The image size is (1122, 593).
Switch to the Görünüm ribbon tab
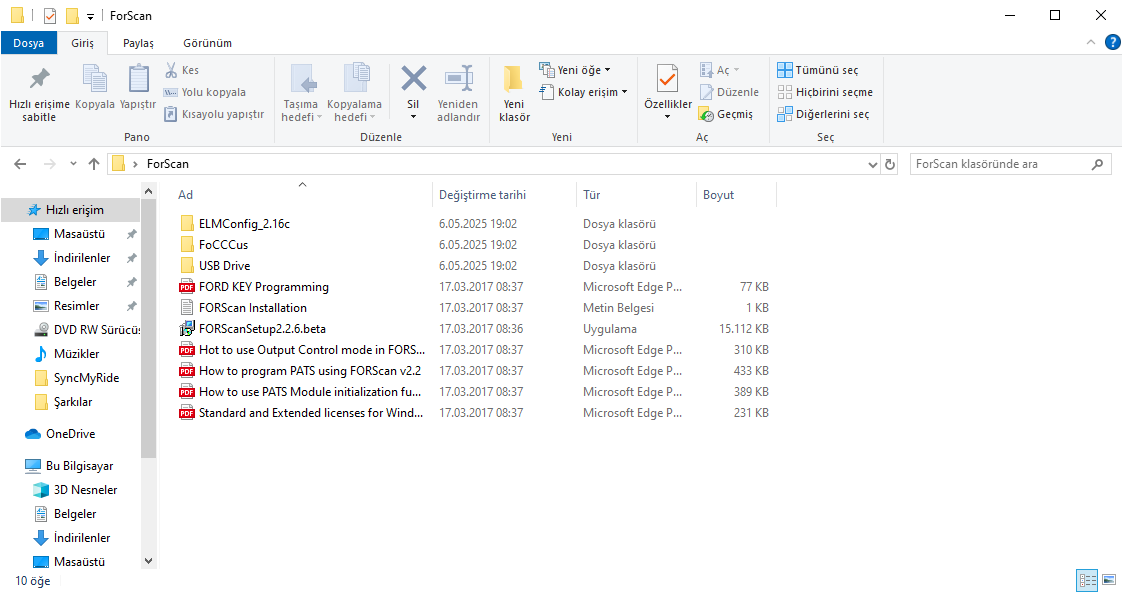click(x=208, y=43)
